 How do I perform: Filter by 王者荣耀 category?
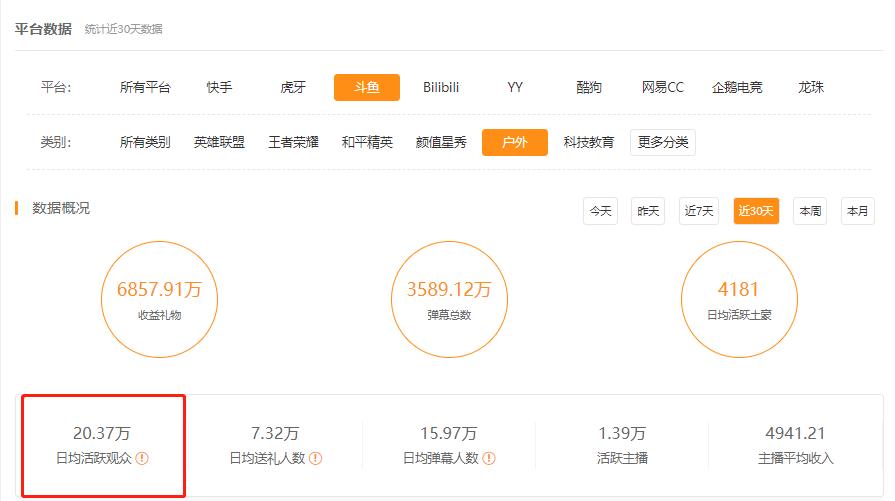293,143
